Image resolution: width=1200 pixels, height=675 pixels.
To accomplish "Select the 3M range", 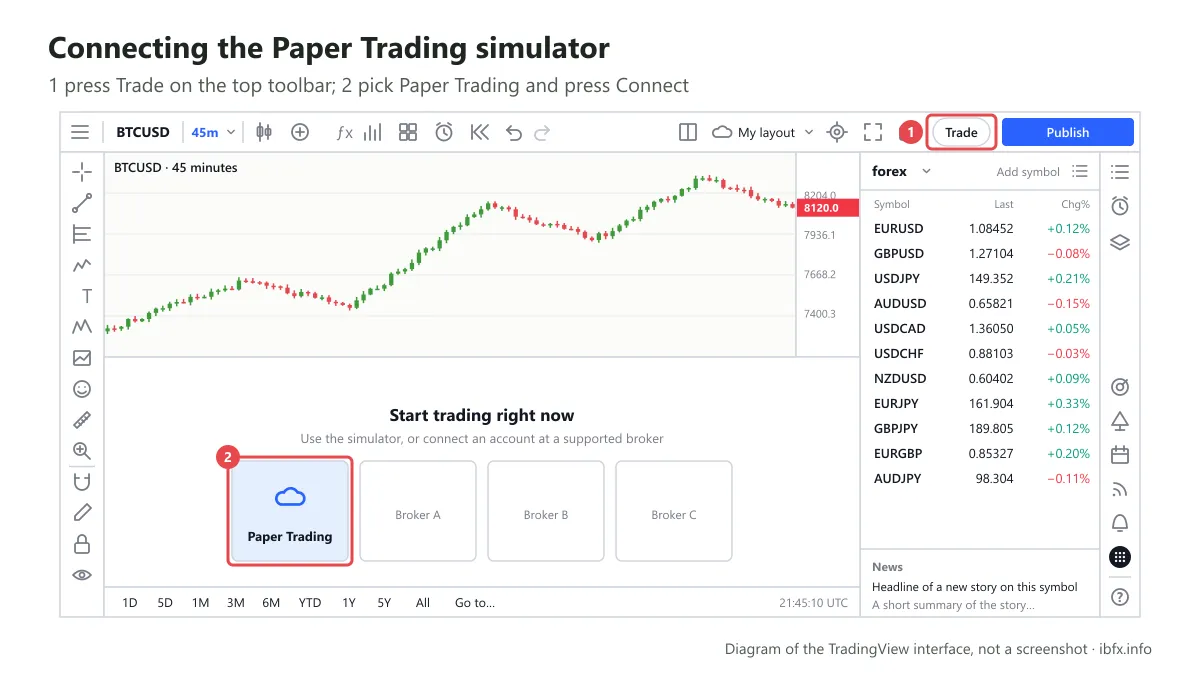I will [236, 603].
